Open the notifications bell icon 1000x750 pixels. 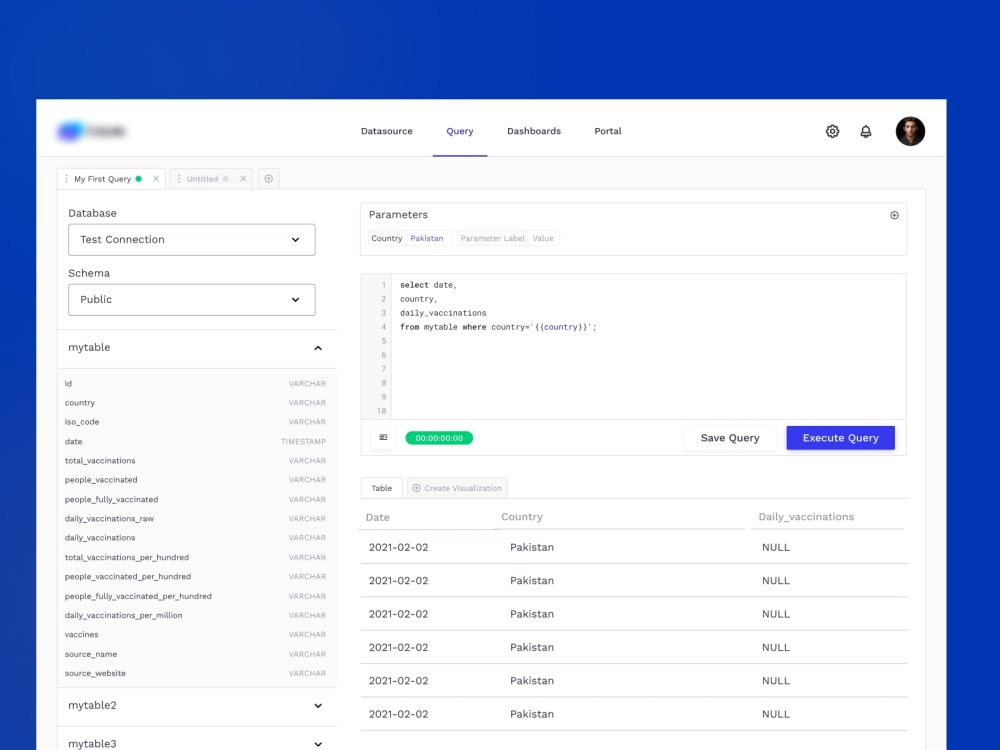click(x=866, y=131)
